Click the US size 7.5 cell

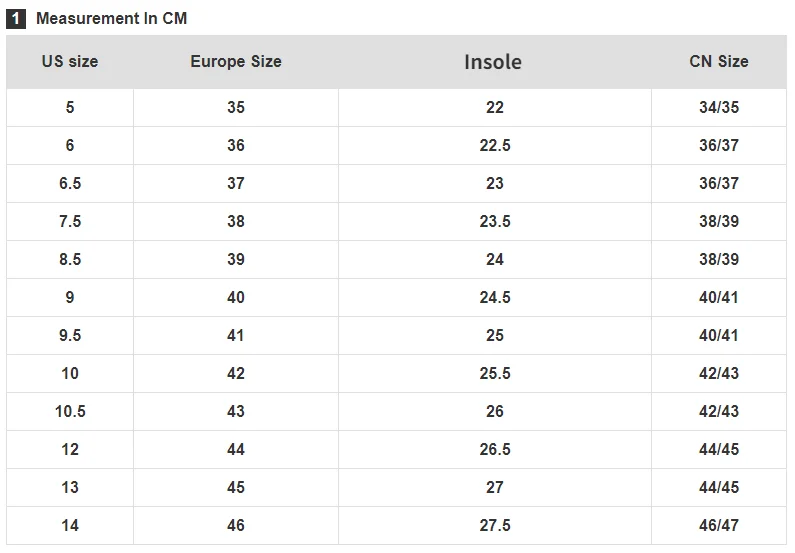[70, 221]
